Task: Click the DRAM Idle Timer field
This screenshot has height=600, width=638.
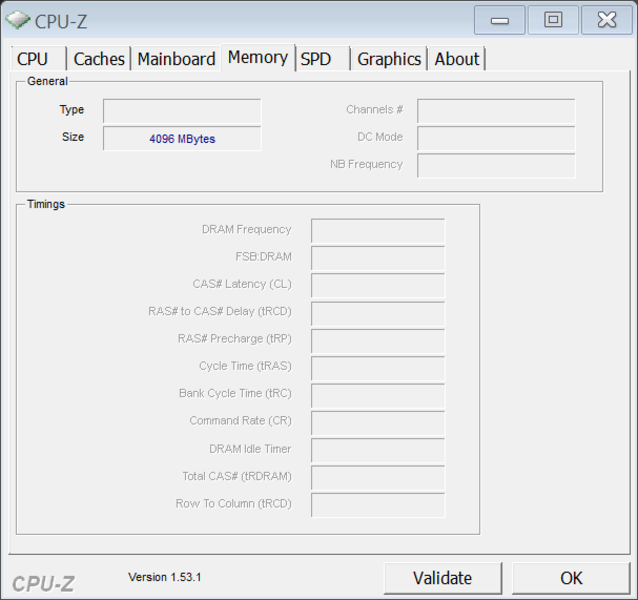Action: (378, 450)
